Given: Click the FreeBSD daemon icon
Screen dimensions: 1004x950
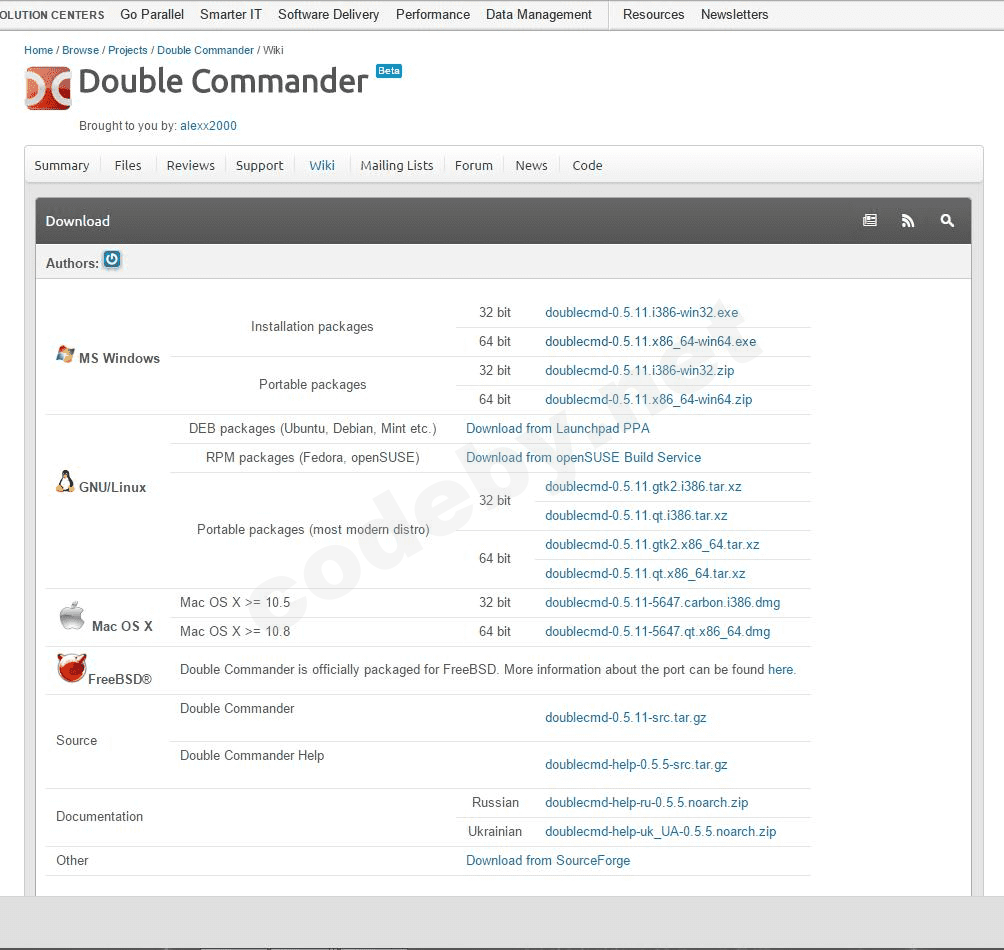Looking at the screenshot, I should click(71, 668).
